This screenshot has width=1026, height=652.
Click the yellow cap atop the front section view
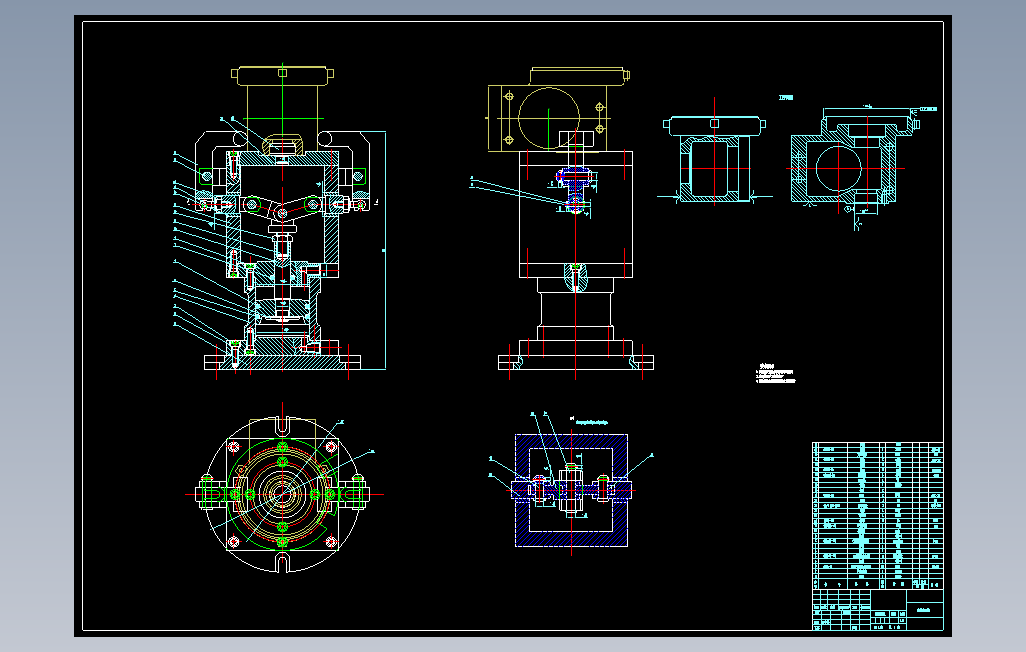pyautogui.click(x=283, y=75)
